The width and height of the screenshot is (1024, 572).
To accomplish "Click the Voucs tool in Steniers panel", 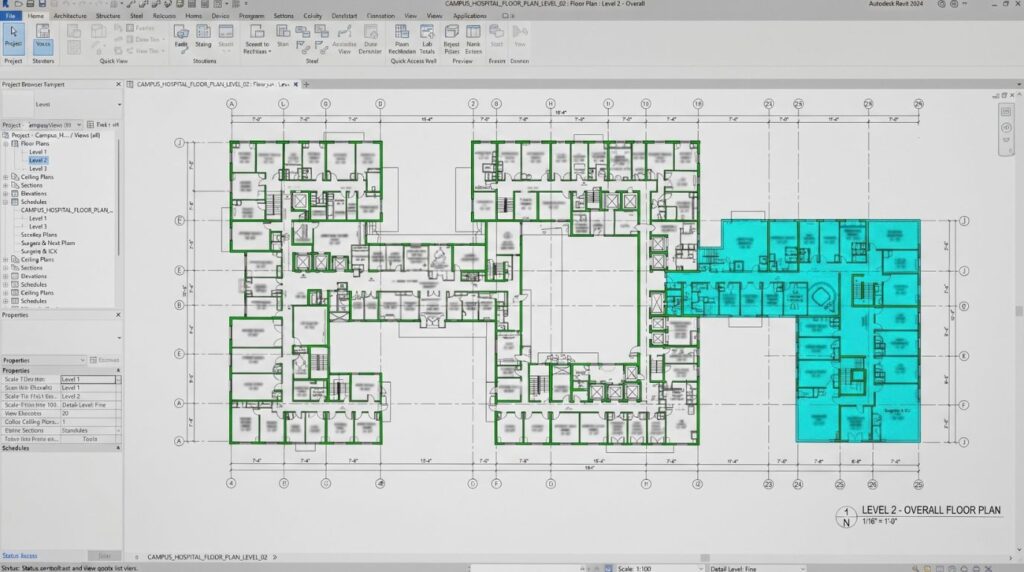I will click(43, 37).
